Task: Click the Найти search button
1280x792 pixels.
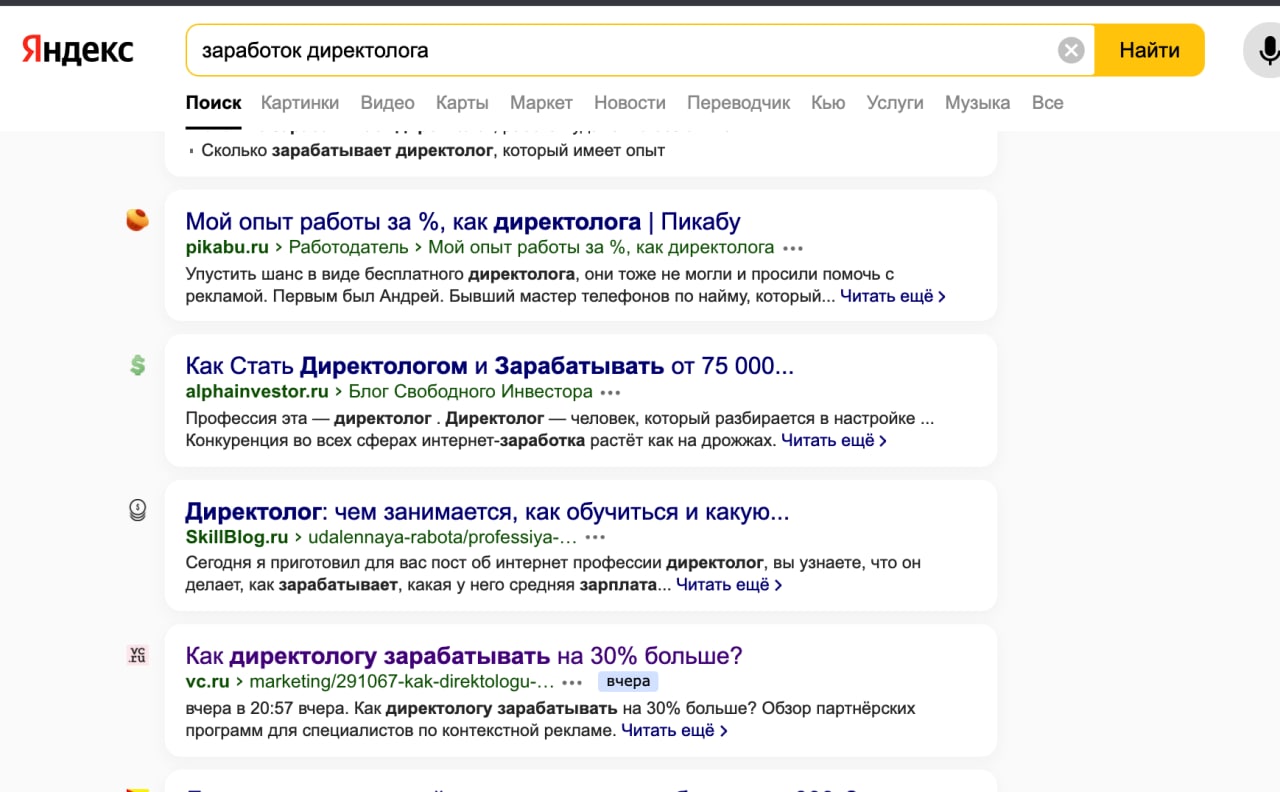Action: coord(1149,50)
